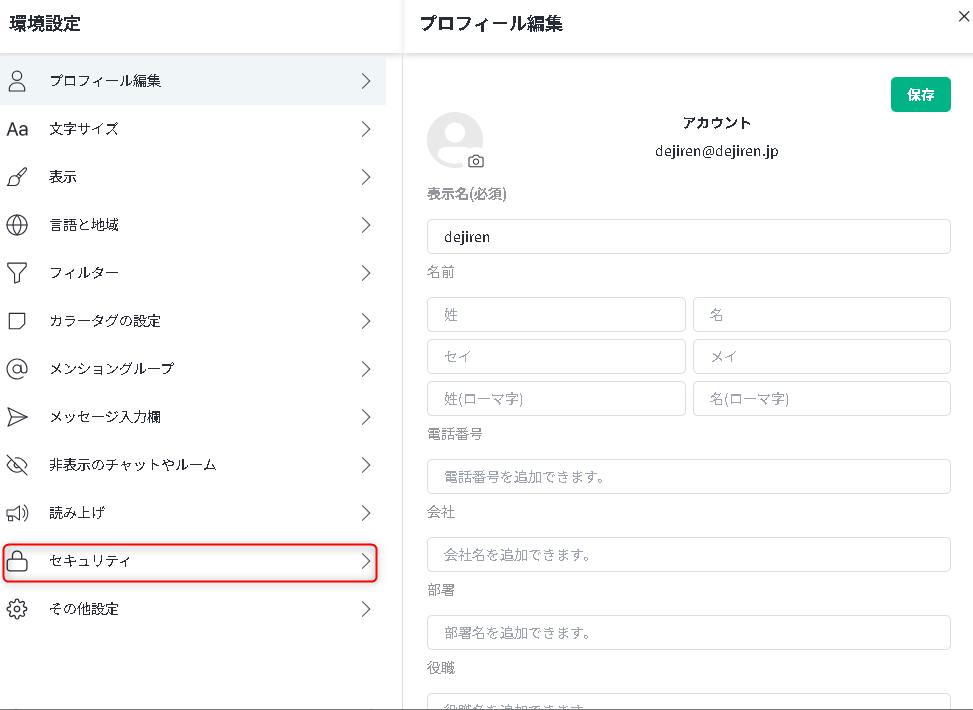This screenshot has height=710, width=973.
Task: Click the padlock security icon
Action: tap(17, 562)
